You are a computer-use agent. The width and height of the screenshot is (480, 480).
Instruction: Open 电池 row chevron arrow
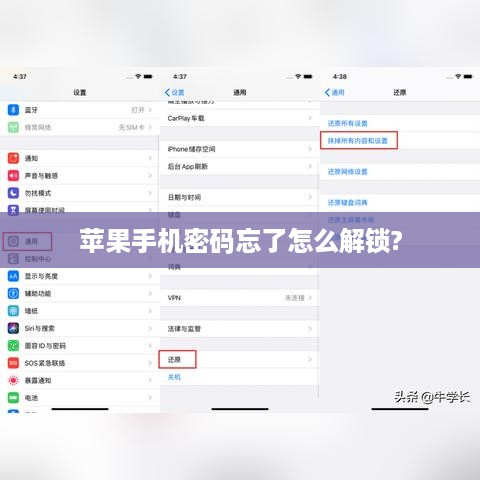point(150,397)
